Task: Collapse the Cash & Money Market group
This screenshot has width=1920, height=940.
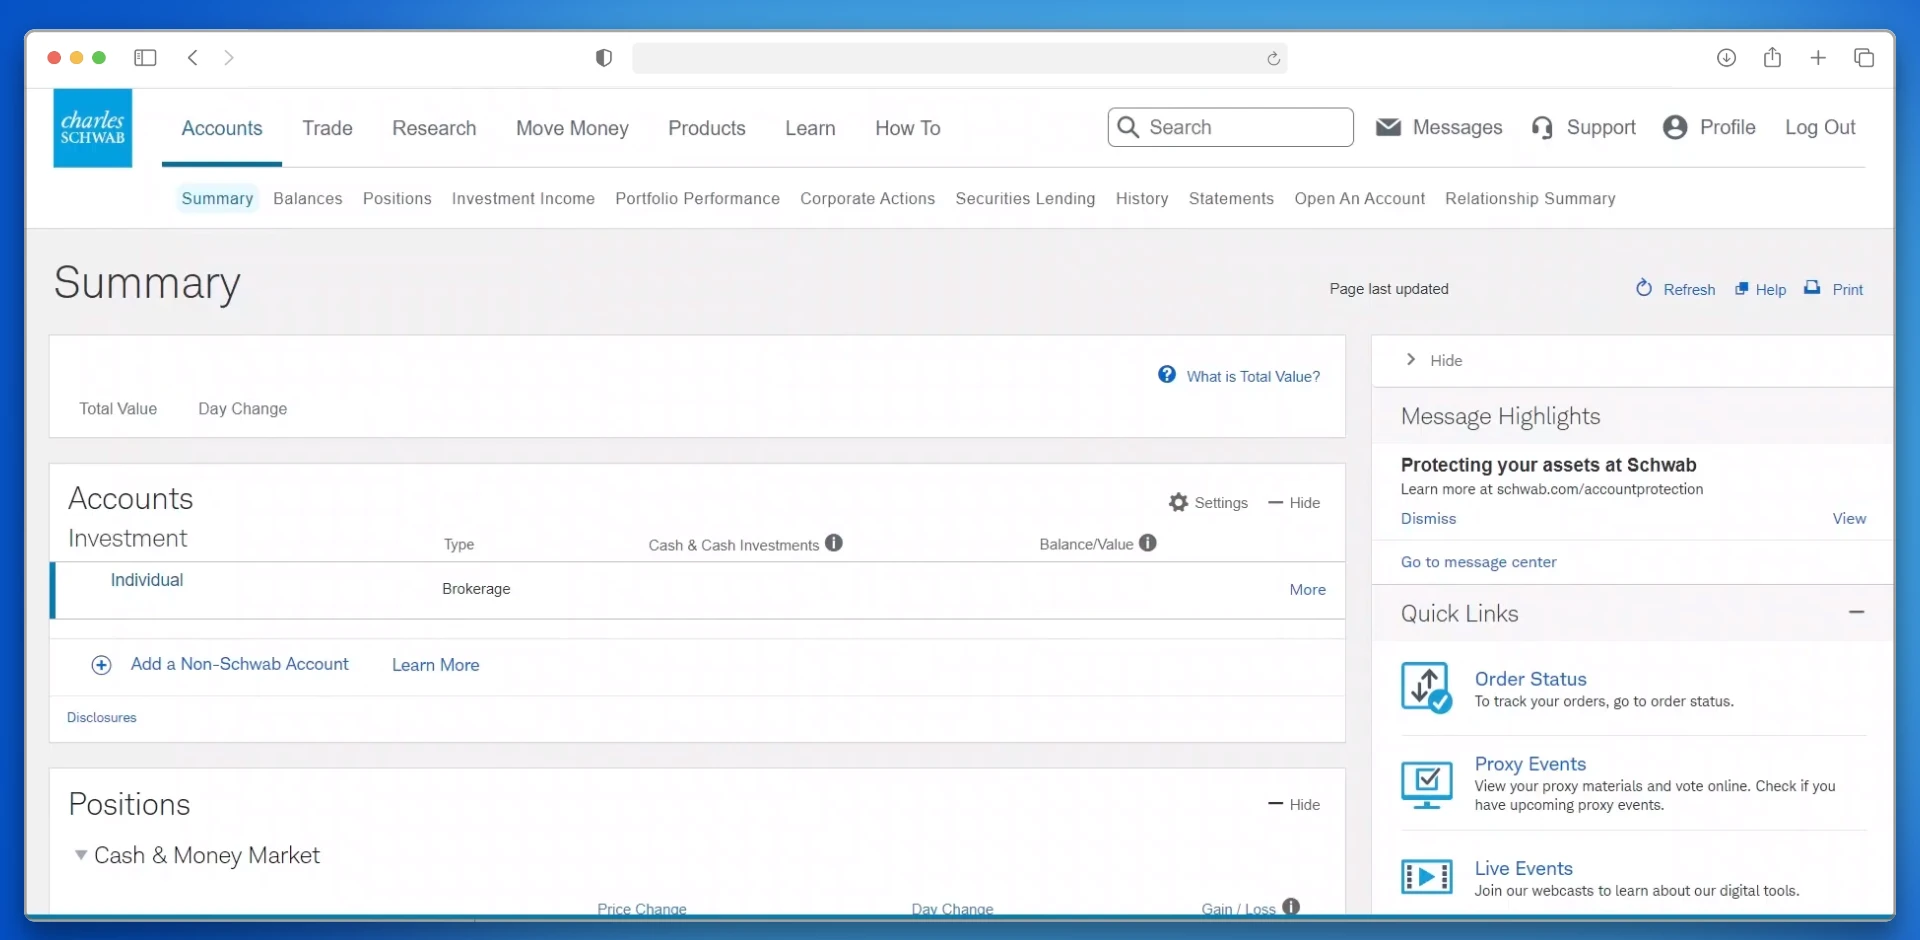Action: coord(81,855)
